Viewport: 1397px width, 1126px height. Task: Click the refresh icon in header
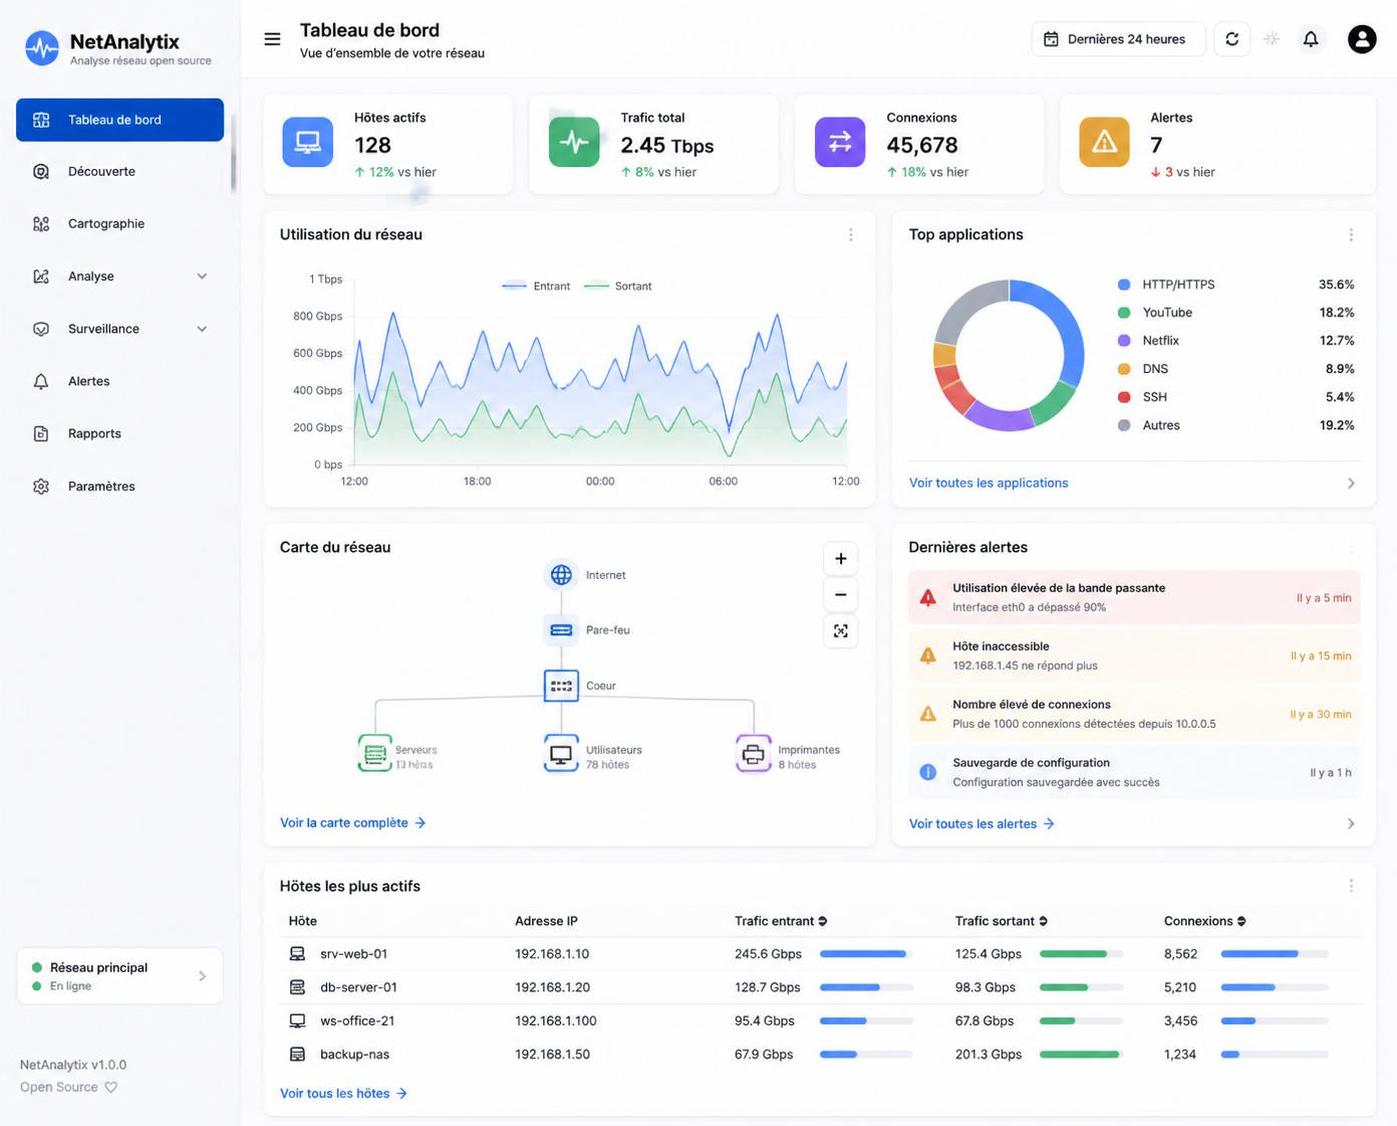pyautogui.click(x=1232, y=39)
